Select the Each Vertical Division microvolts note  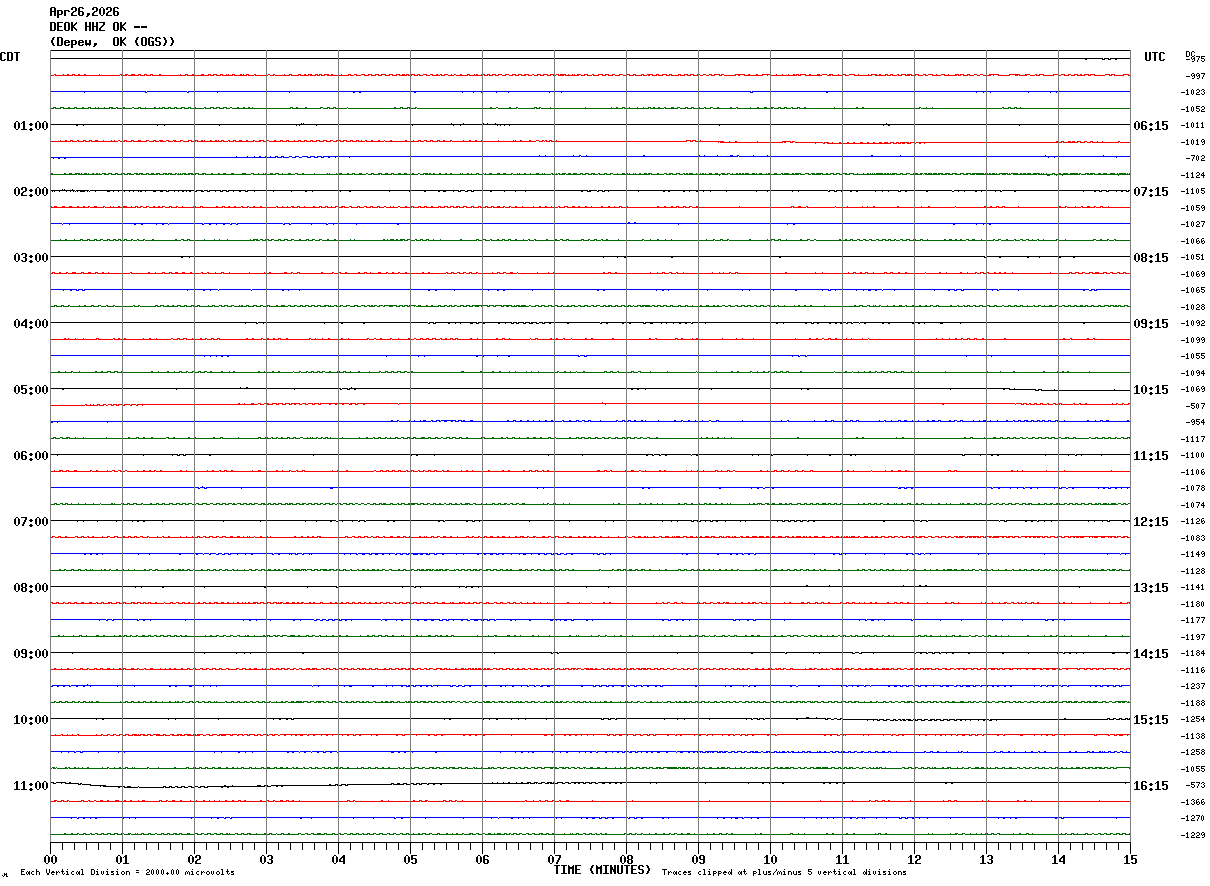point(127,873)
